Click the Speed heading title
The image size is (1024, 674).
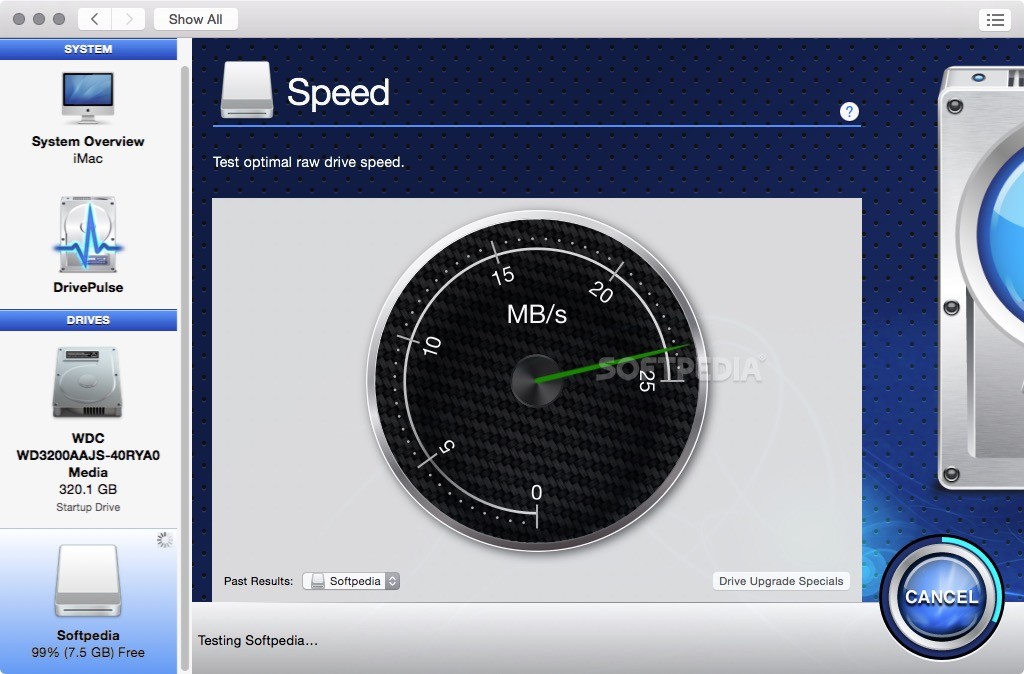338,92
